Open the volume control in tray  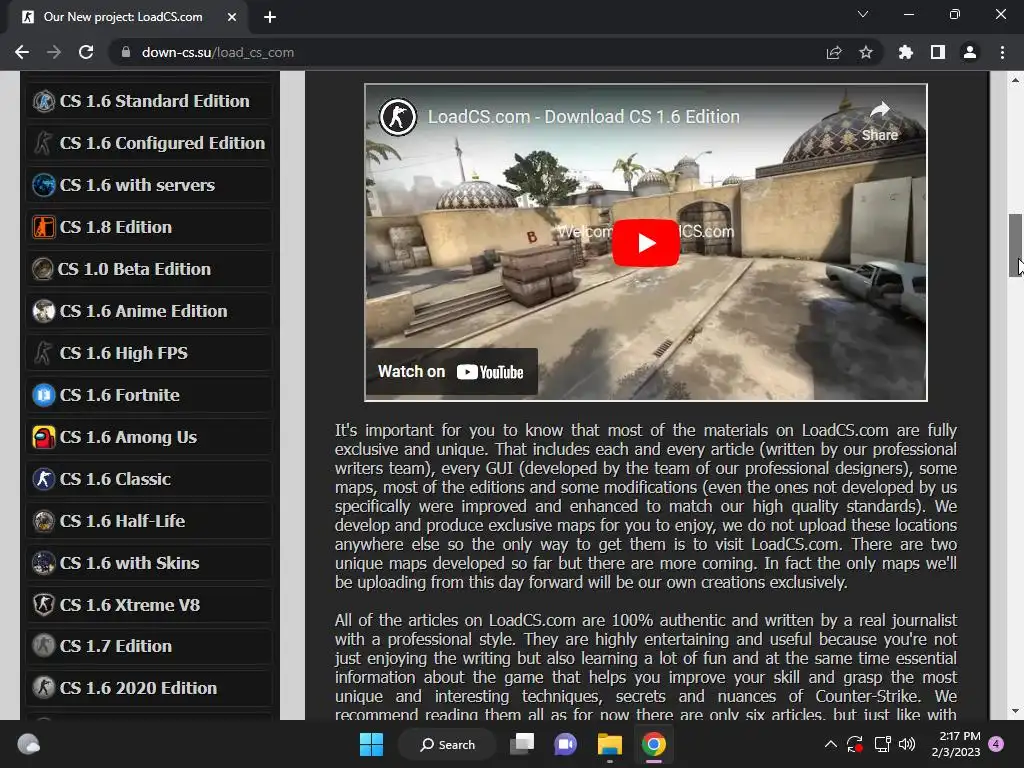906,744
